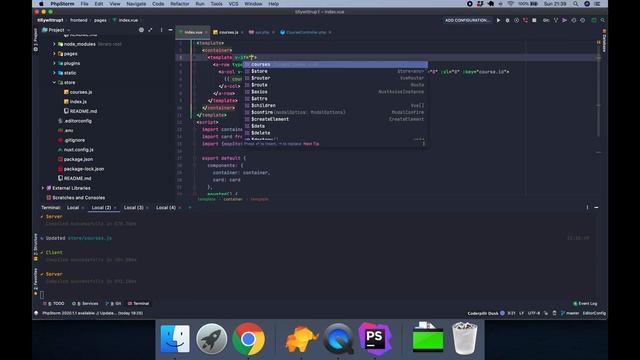
Task: Select courses suggestion in autocomplete popup
Action: click(336, 64)
